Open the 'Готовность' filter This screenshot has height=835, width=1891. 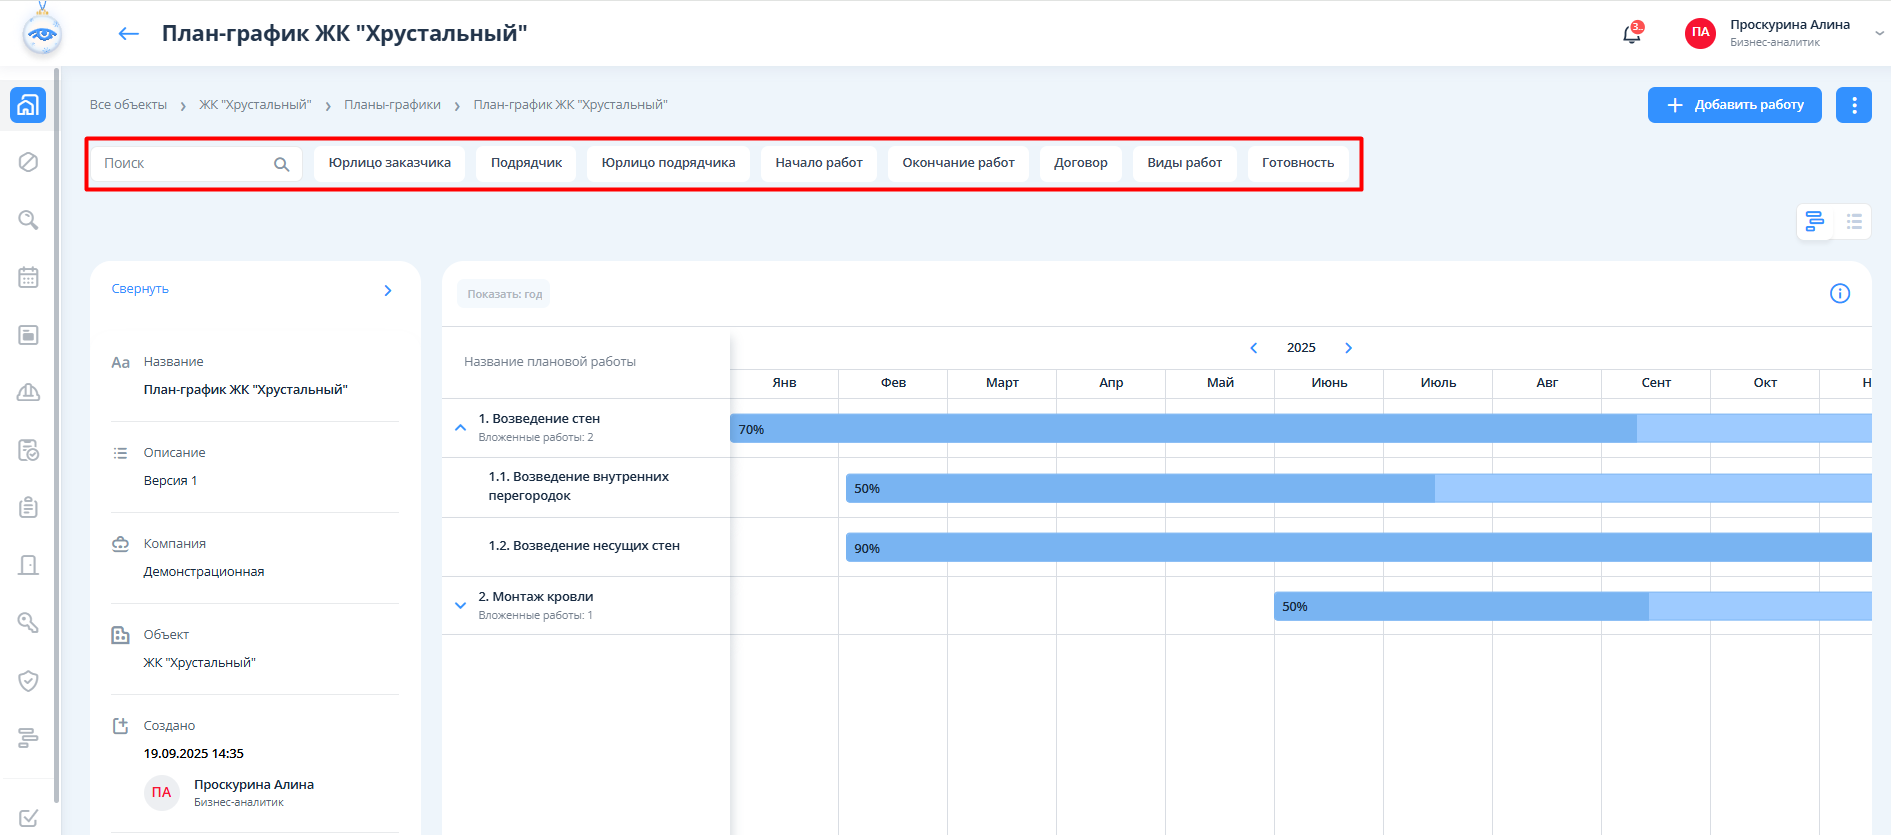click(1297, 163)
